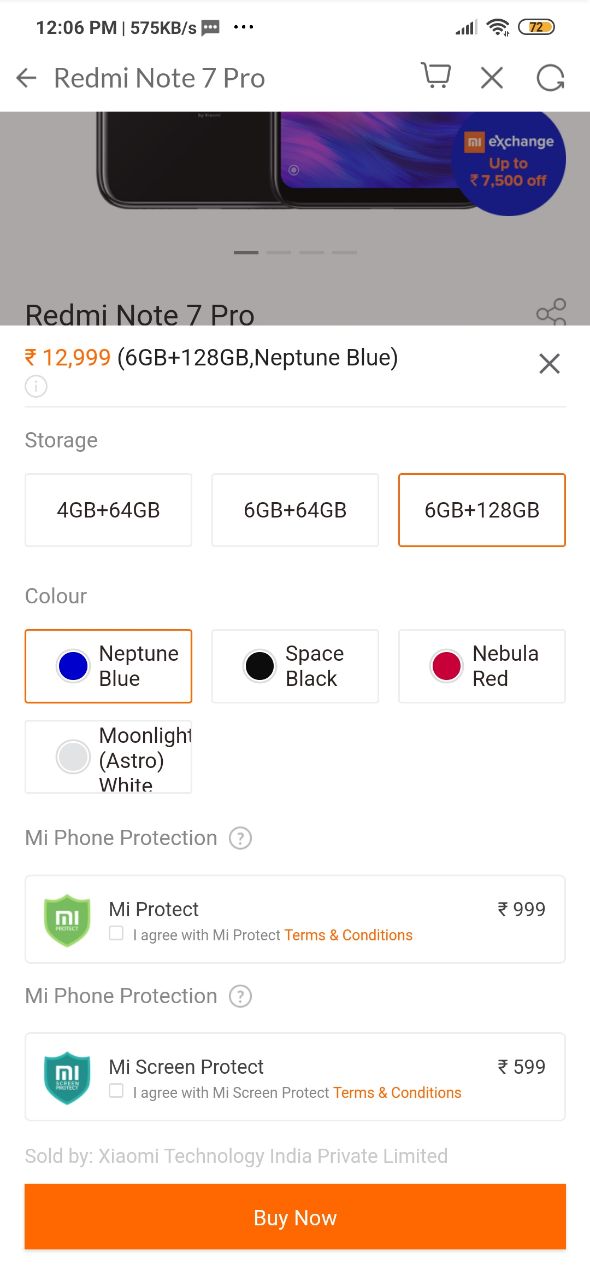The width and height of the screenshot is (590, 1280).
Task: Pick Space Black colour
Action: [x=295, y=666]
